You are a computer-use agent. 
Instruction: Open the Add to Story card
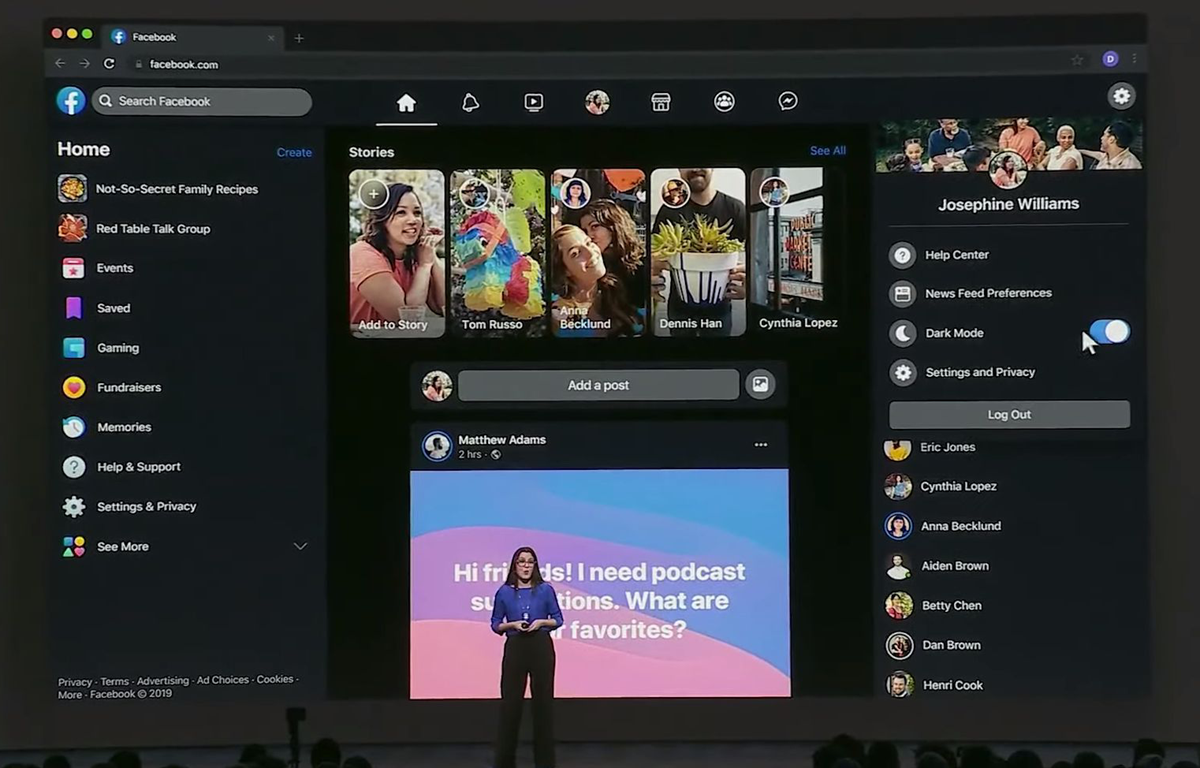click(397, 252)
